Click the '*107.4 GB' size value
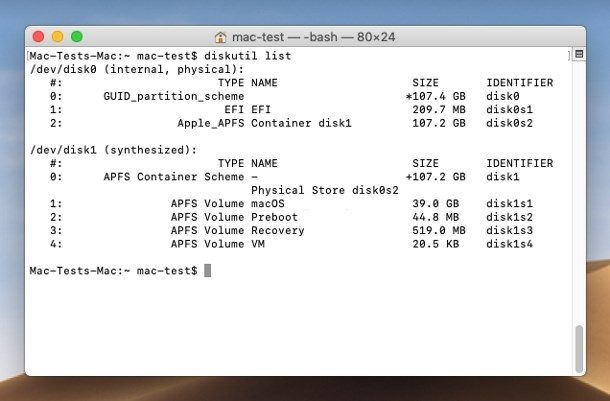Screen dimensions: 610x401 pyautogui.click(x=435, y=96)
